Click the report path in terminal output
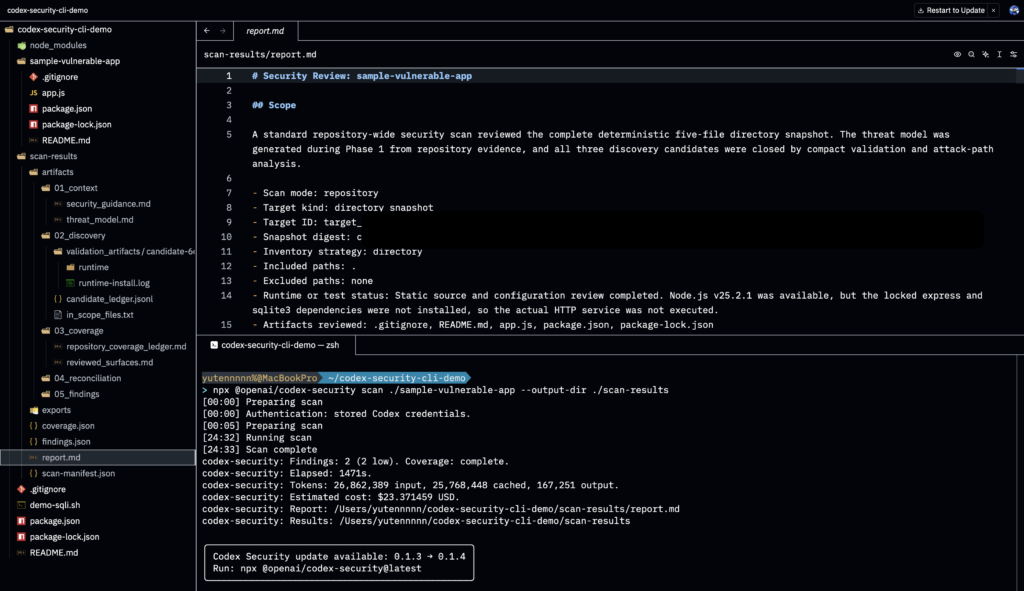Image resolution: width=1024 pixels, height=591 pixels. click(507, 509)
